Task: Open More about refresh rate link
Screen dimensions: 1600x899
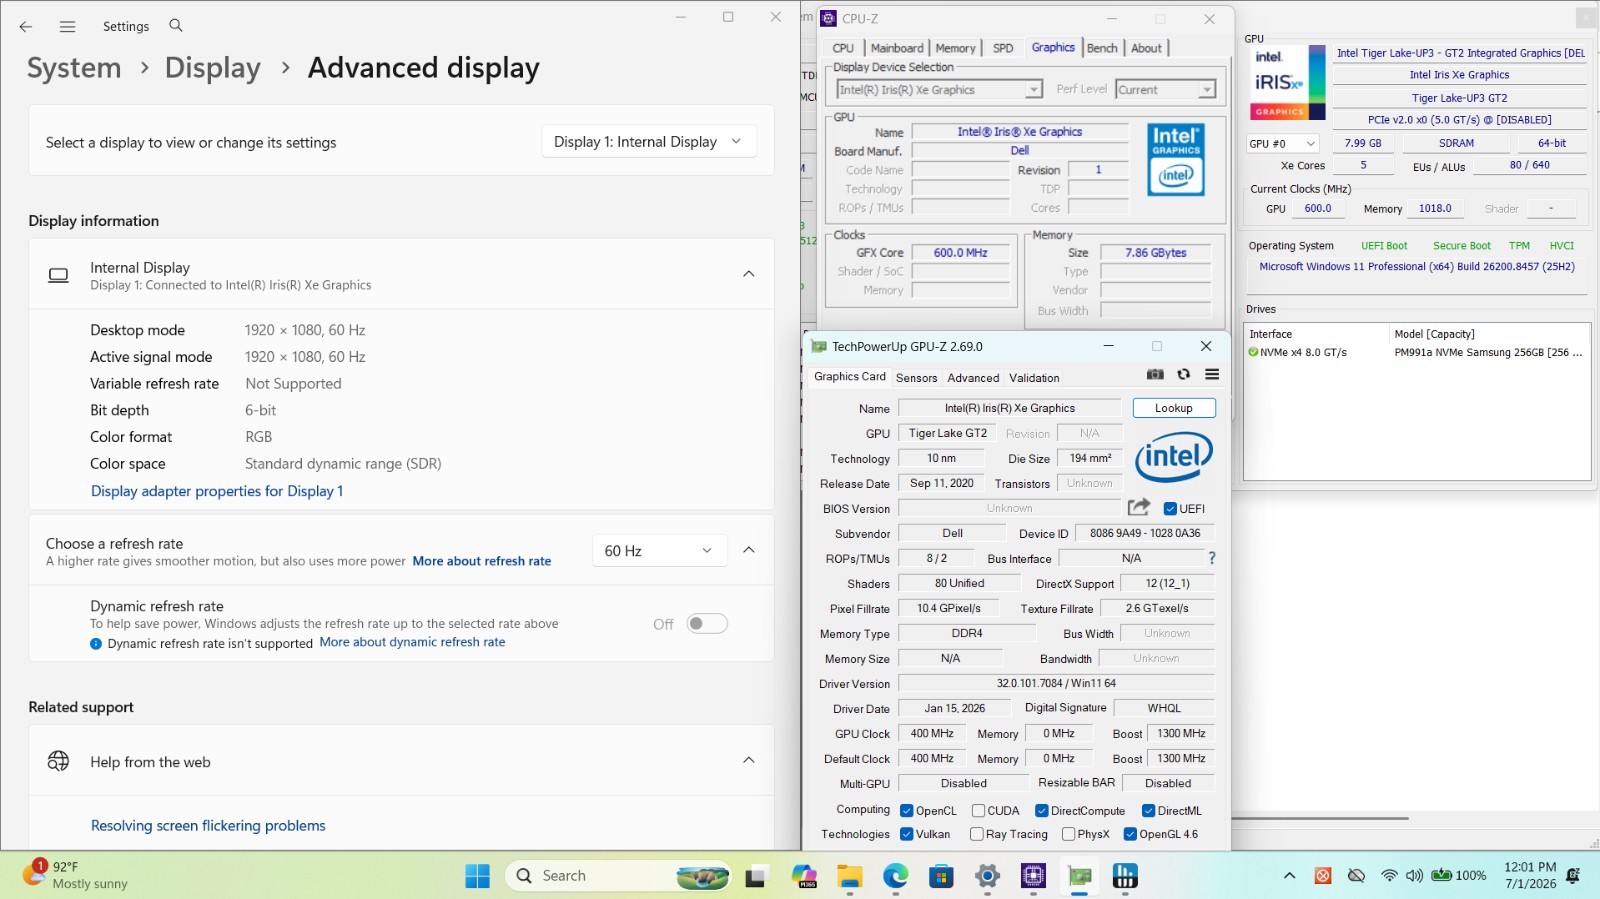Action: (x=482, y=561)
